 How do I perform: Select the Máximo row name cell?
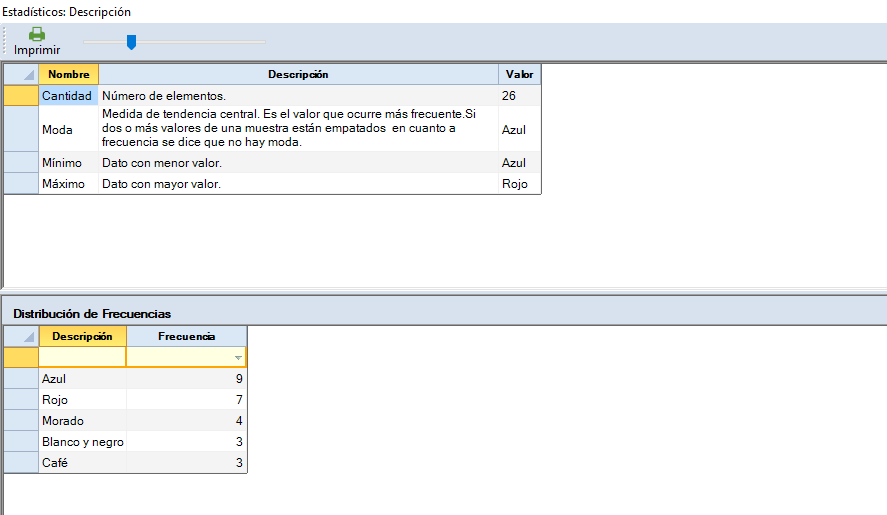64,184
